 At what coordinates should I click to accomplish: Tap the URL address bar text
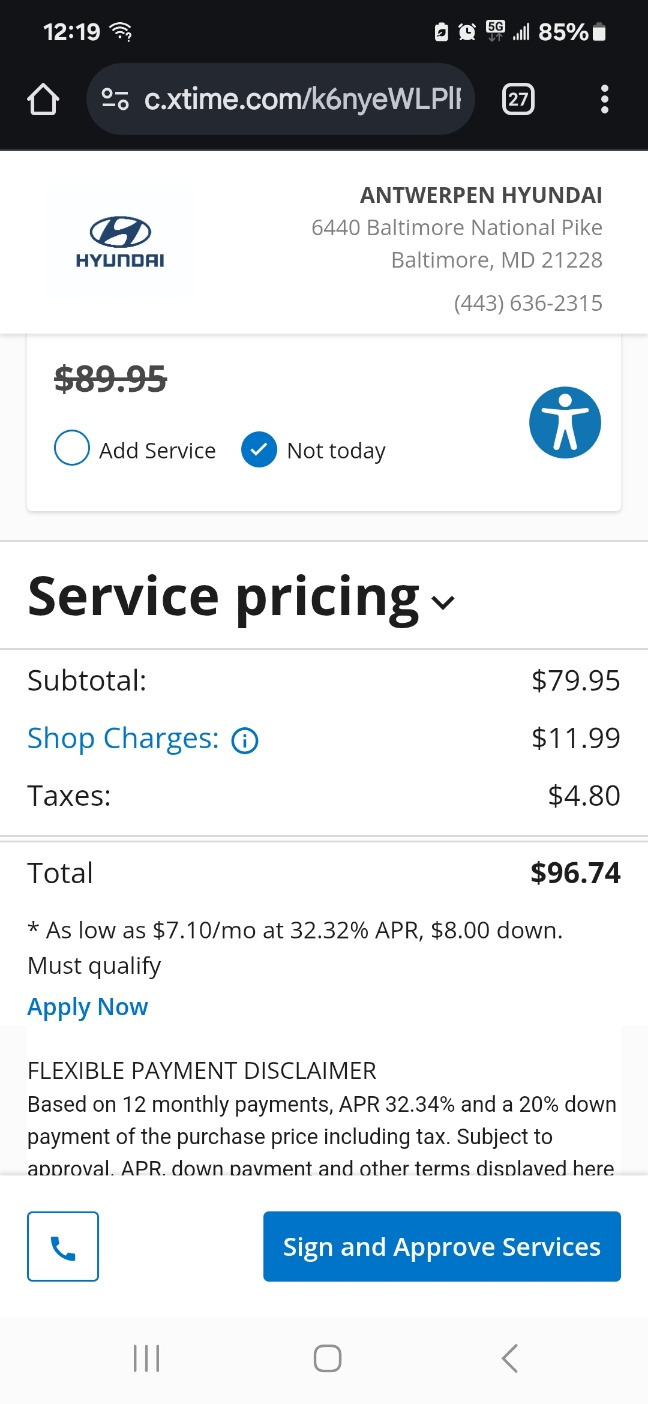tap(302, 99)
